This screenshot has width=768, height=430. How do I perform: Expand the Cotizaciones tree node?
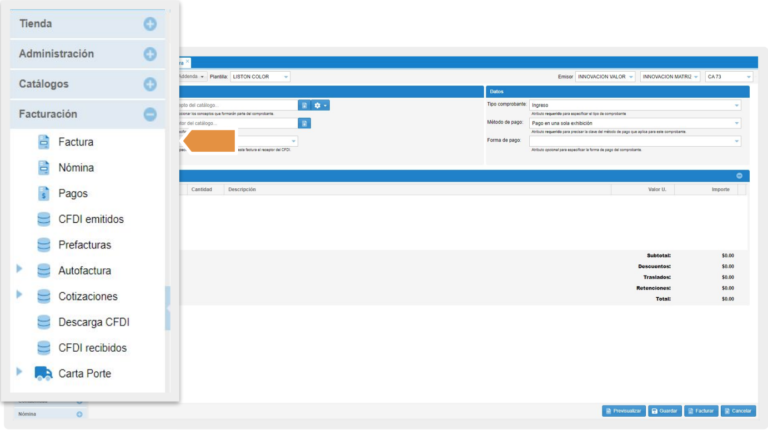point(19,296)
